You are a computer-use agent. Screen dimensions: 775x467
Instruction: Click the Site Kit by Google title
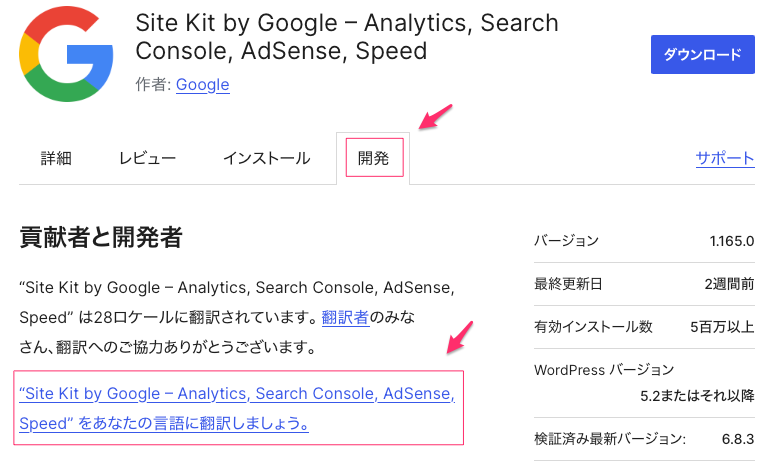pos(347,37)
